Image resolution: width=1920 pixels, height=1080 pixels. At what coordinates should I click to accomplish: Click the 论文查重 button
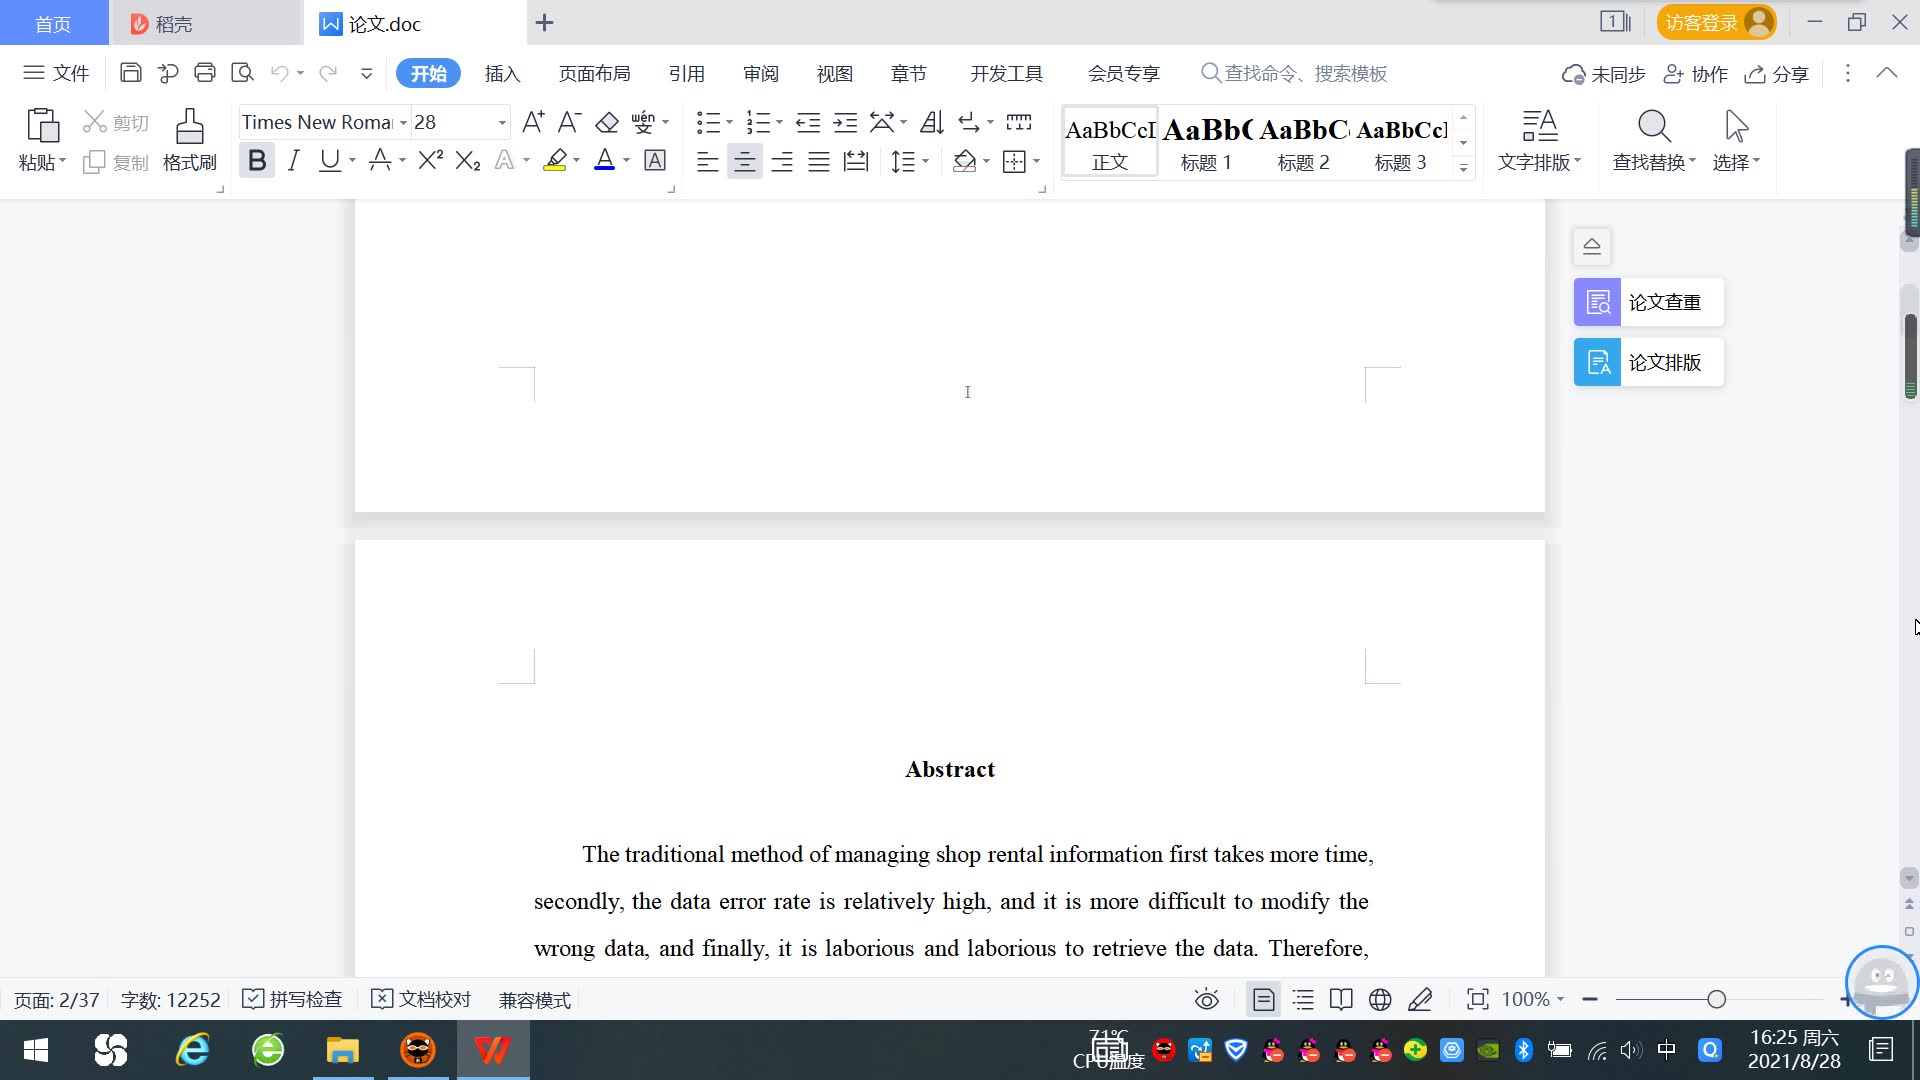pyautogui.click(x=1648, y=302)
